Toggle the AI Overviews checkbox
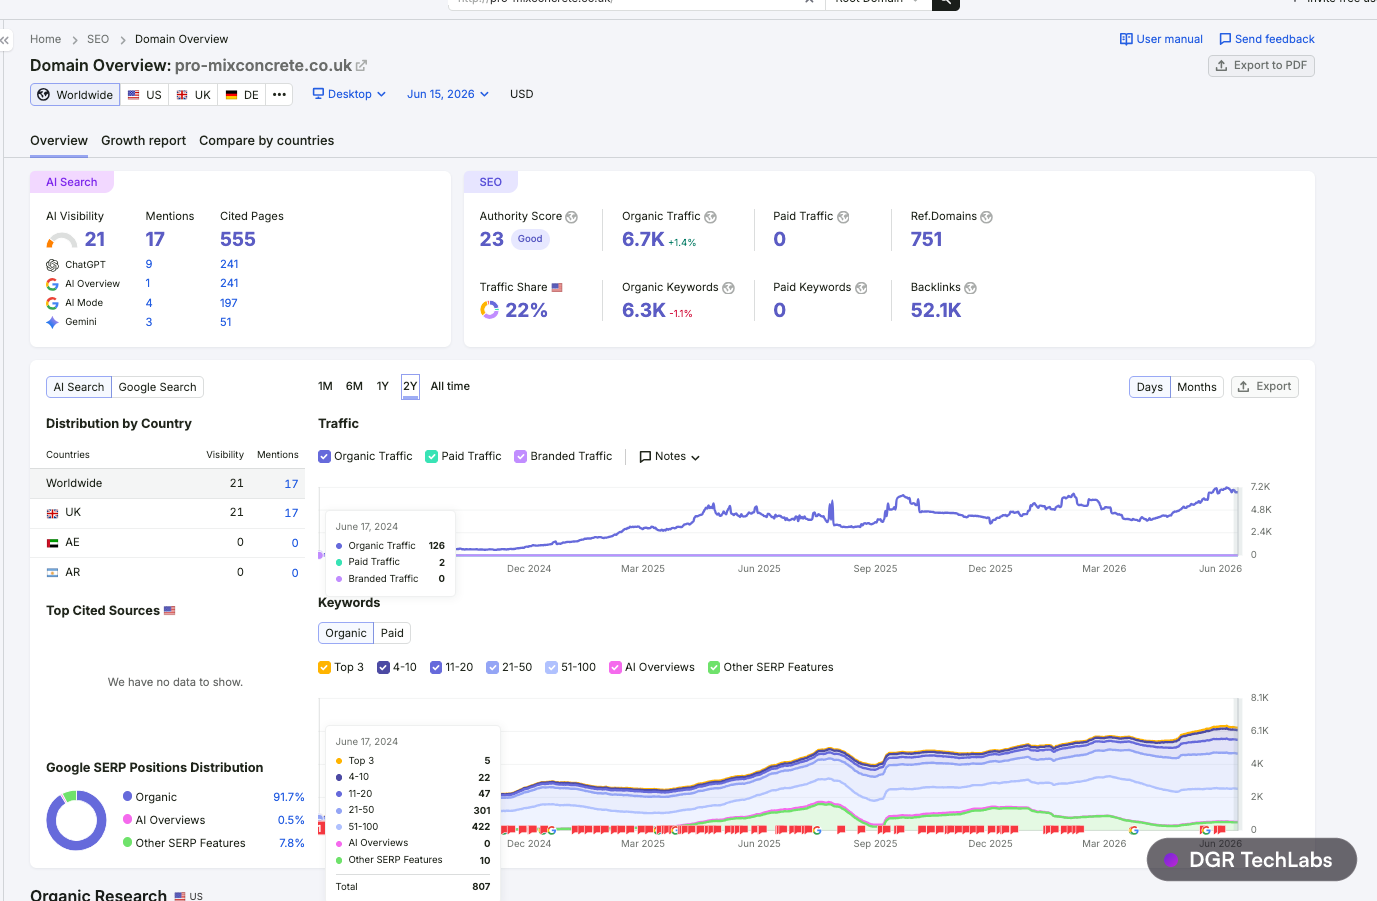The height and width of the screenshot is (901, 1377). coord(615,667)
